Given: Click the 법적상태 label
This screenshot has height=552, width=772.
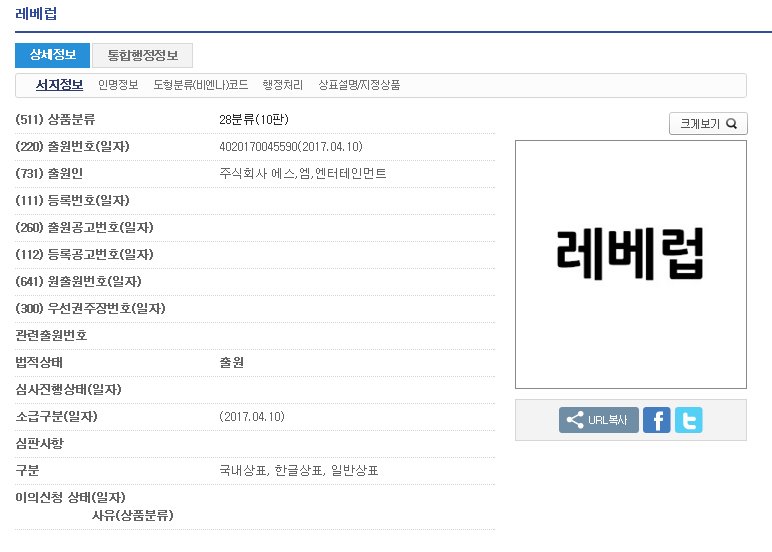Looking at the screenshot, I should point(39,362).
